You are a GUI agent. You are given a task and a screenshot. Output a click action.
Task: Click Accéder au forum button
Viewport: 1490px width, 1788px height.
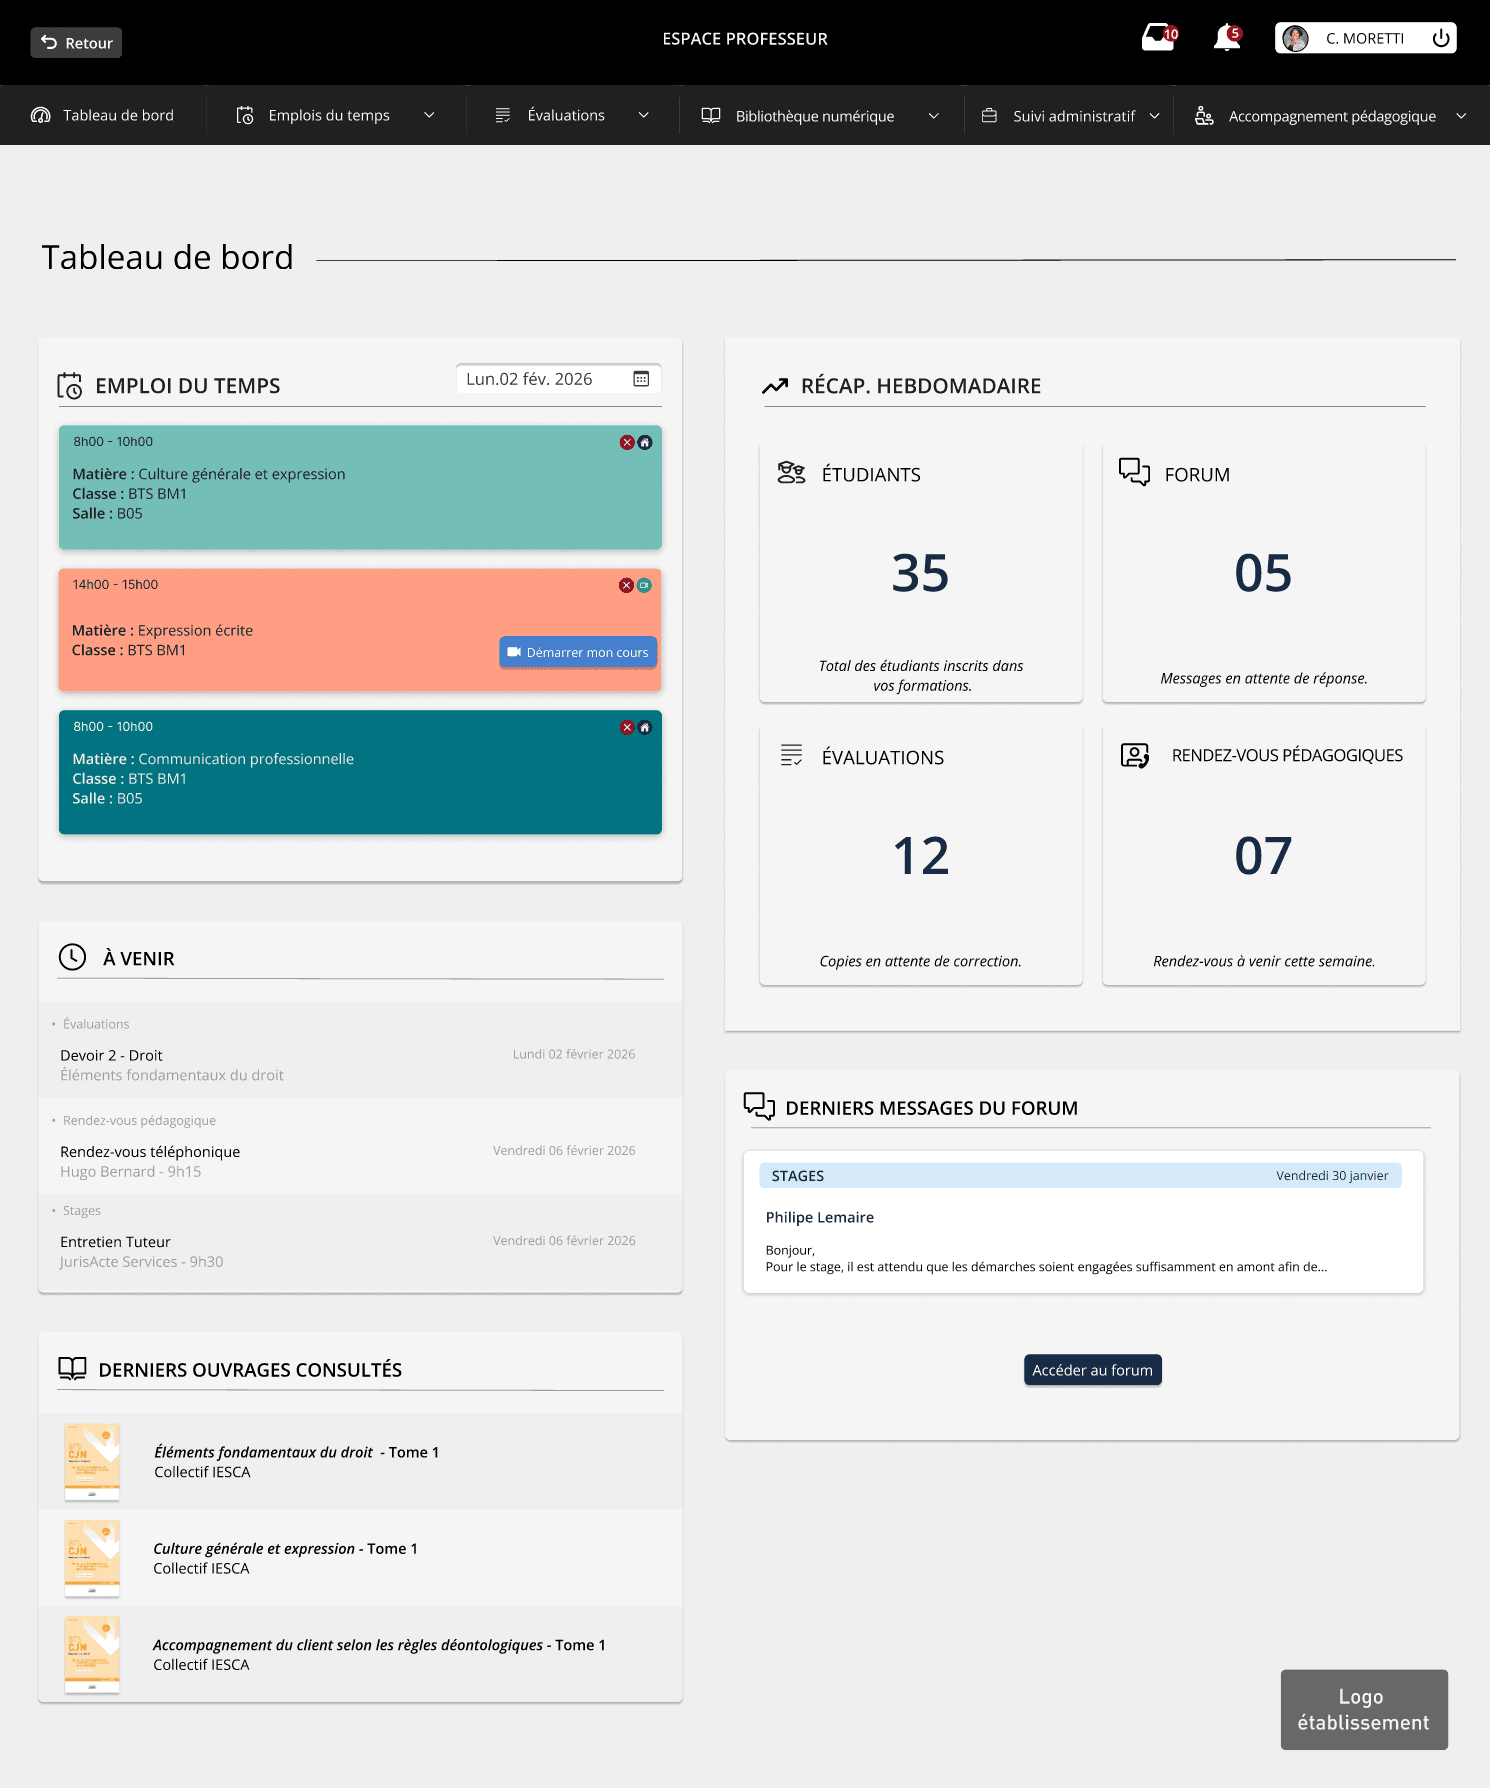pyautogui.click(x=1092, y=1370)
